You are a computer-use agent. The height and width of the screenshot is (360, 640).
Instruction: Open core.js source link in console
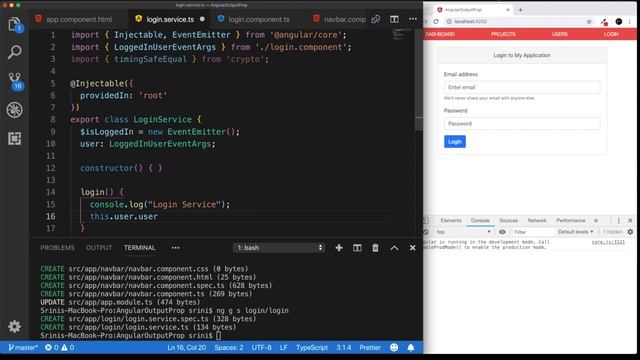click(x=608, y=242)
